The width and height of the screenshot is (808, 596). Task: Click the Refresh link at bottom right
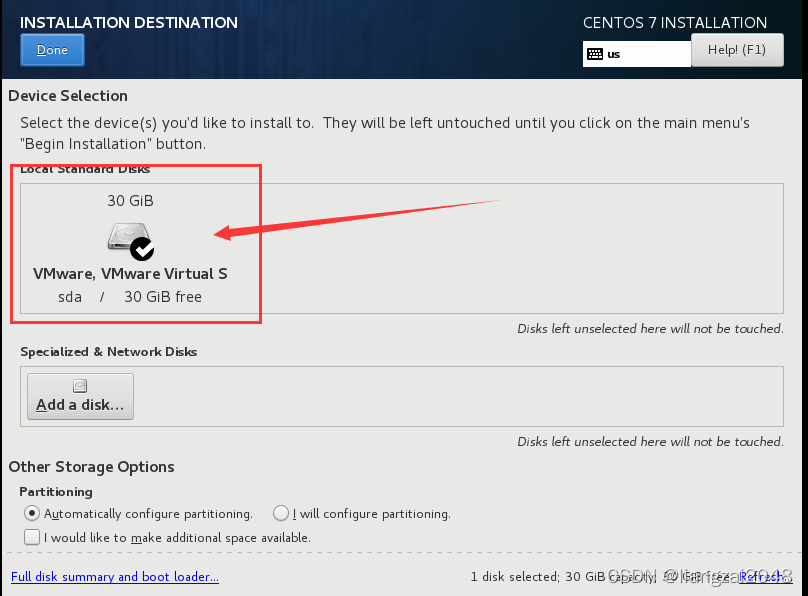pos(765,576)
